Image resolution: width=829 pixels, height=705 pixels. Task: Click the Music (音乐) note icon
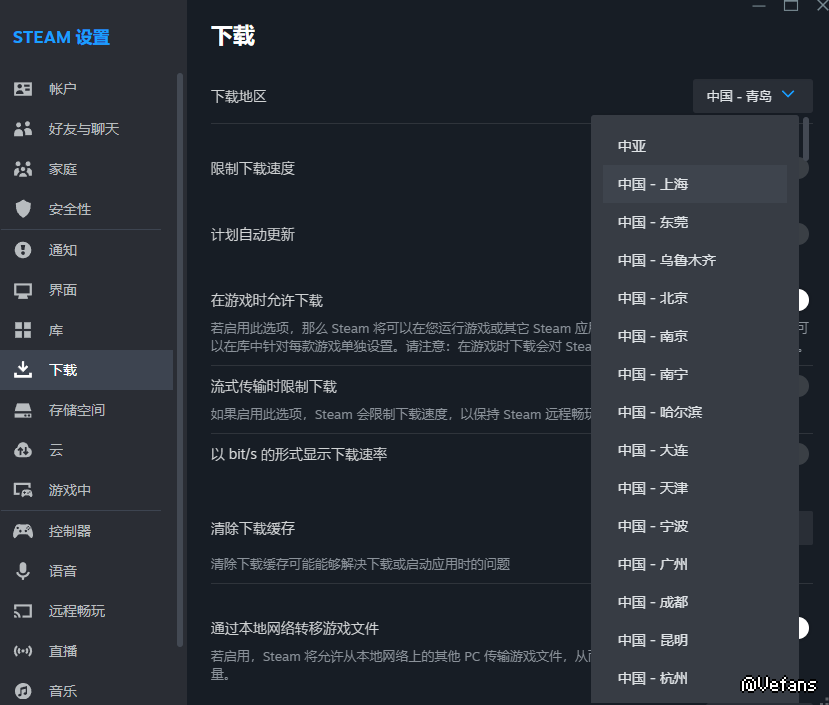tap(23, 691)
